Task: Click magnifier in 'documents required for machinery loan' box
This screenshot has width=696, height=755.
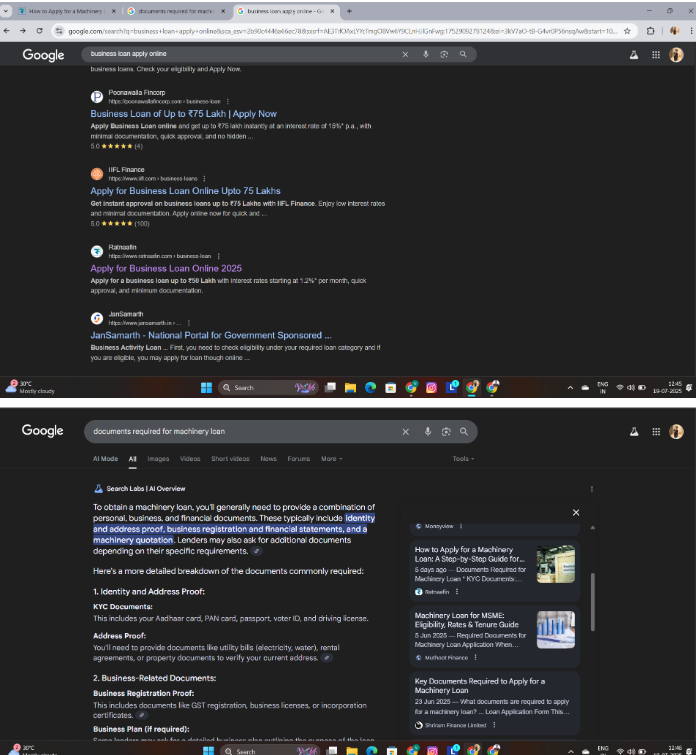Action: (x=464, y=431)
